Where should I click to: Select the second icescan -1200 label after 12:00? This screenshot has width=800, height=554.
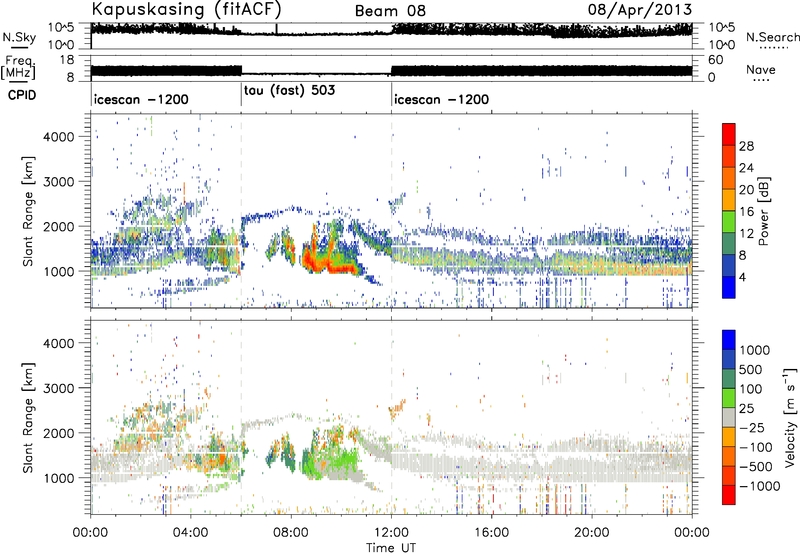click(441, 99)
